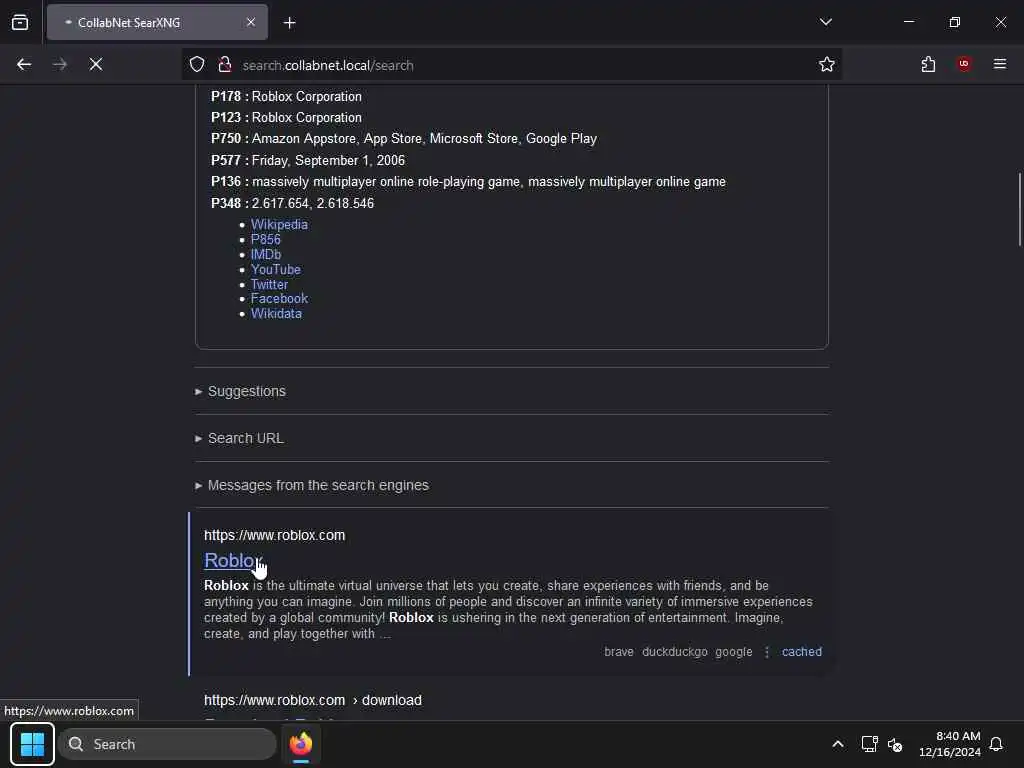Viewport: 1024px width, 768px height.
Task: Show hidden system tray icons
Action: [x=838, y=744]
